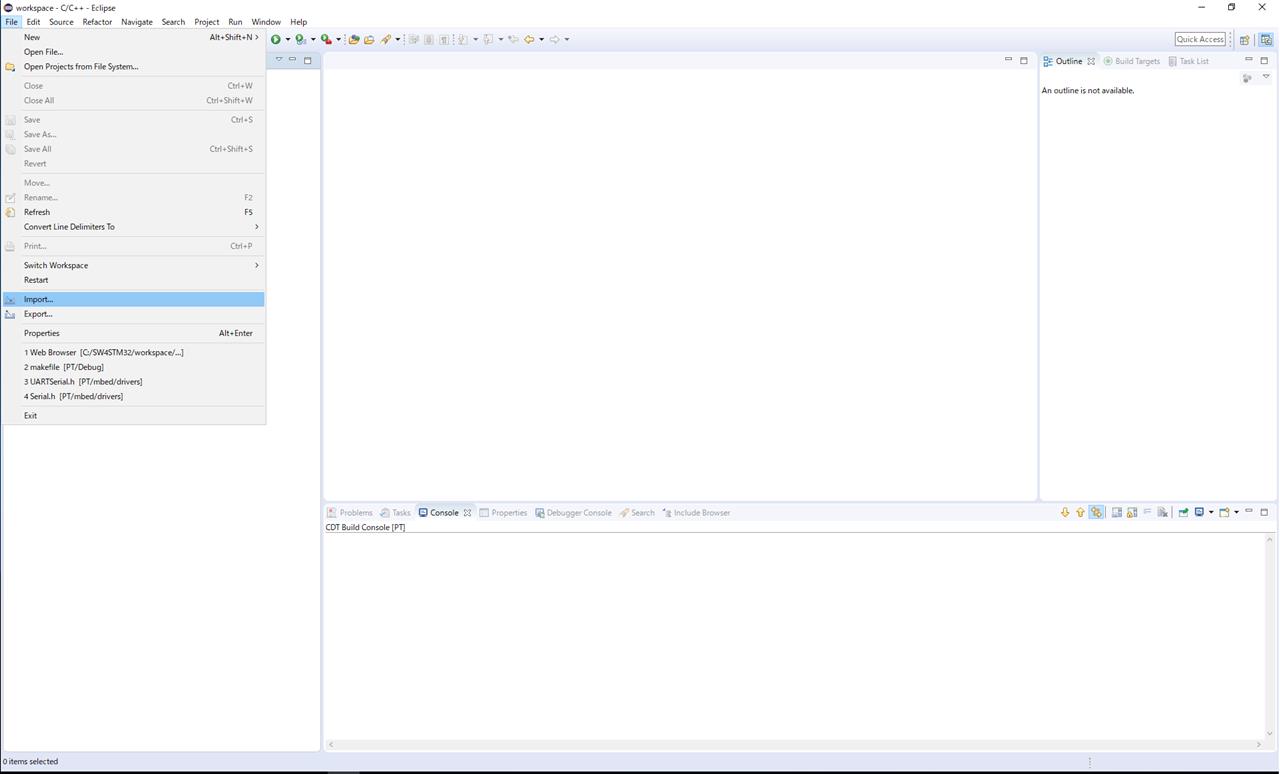Open the Run button dropdown arrow
The height and width of the screenshot is (774, 1280).
point(288,39)
